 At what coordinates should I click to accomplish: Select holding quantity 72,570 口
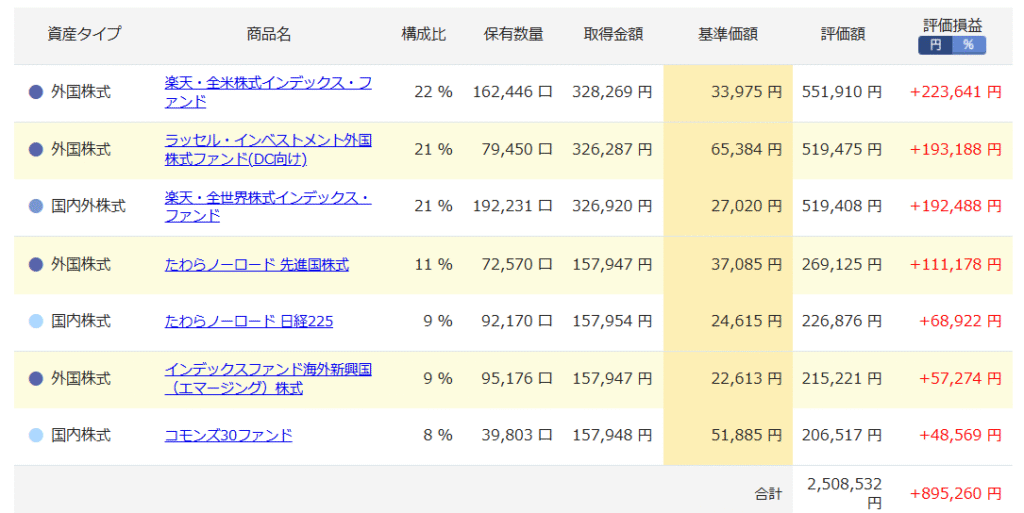tap(517, 264)
